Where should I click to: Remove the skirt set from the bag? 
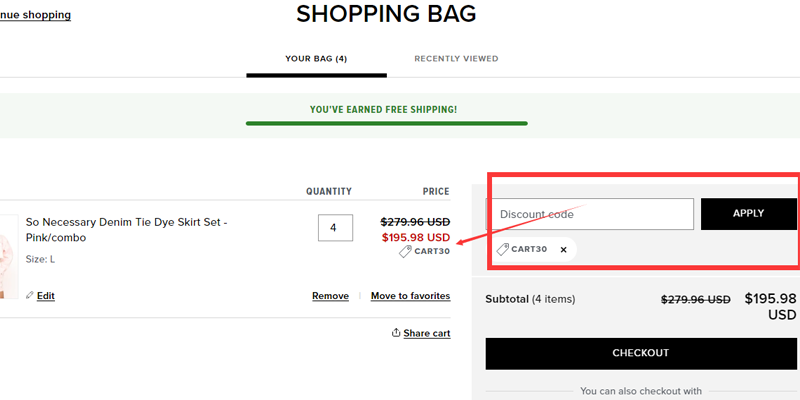(330, 296)
